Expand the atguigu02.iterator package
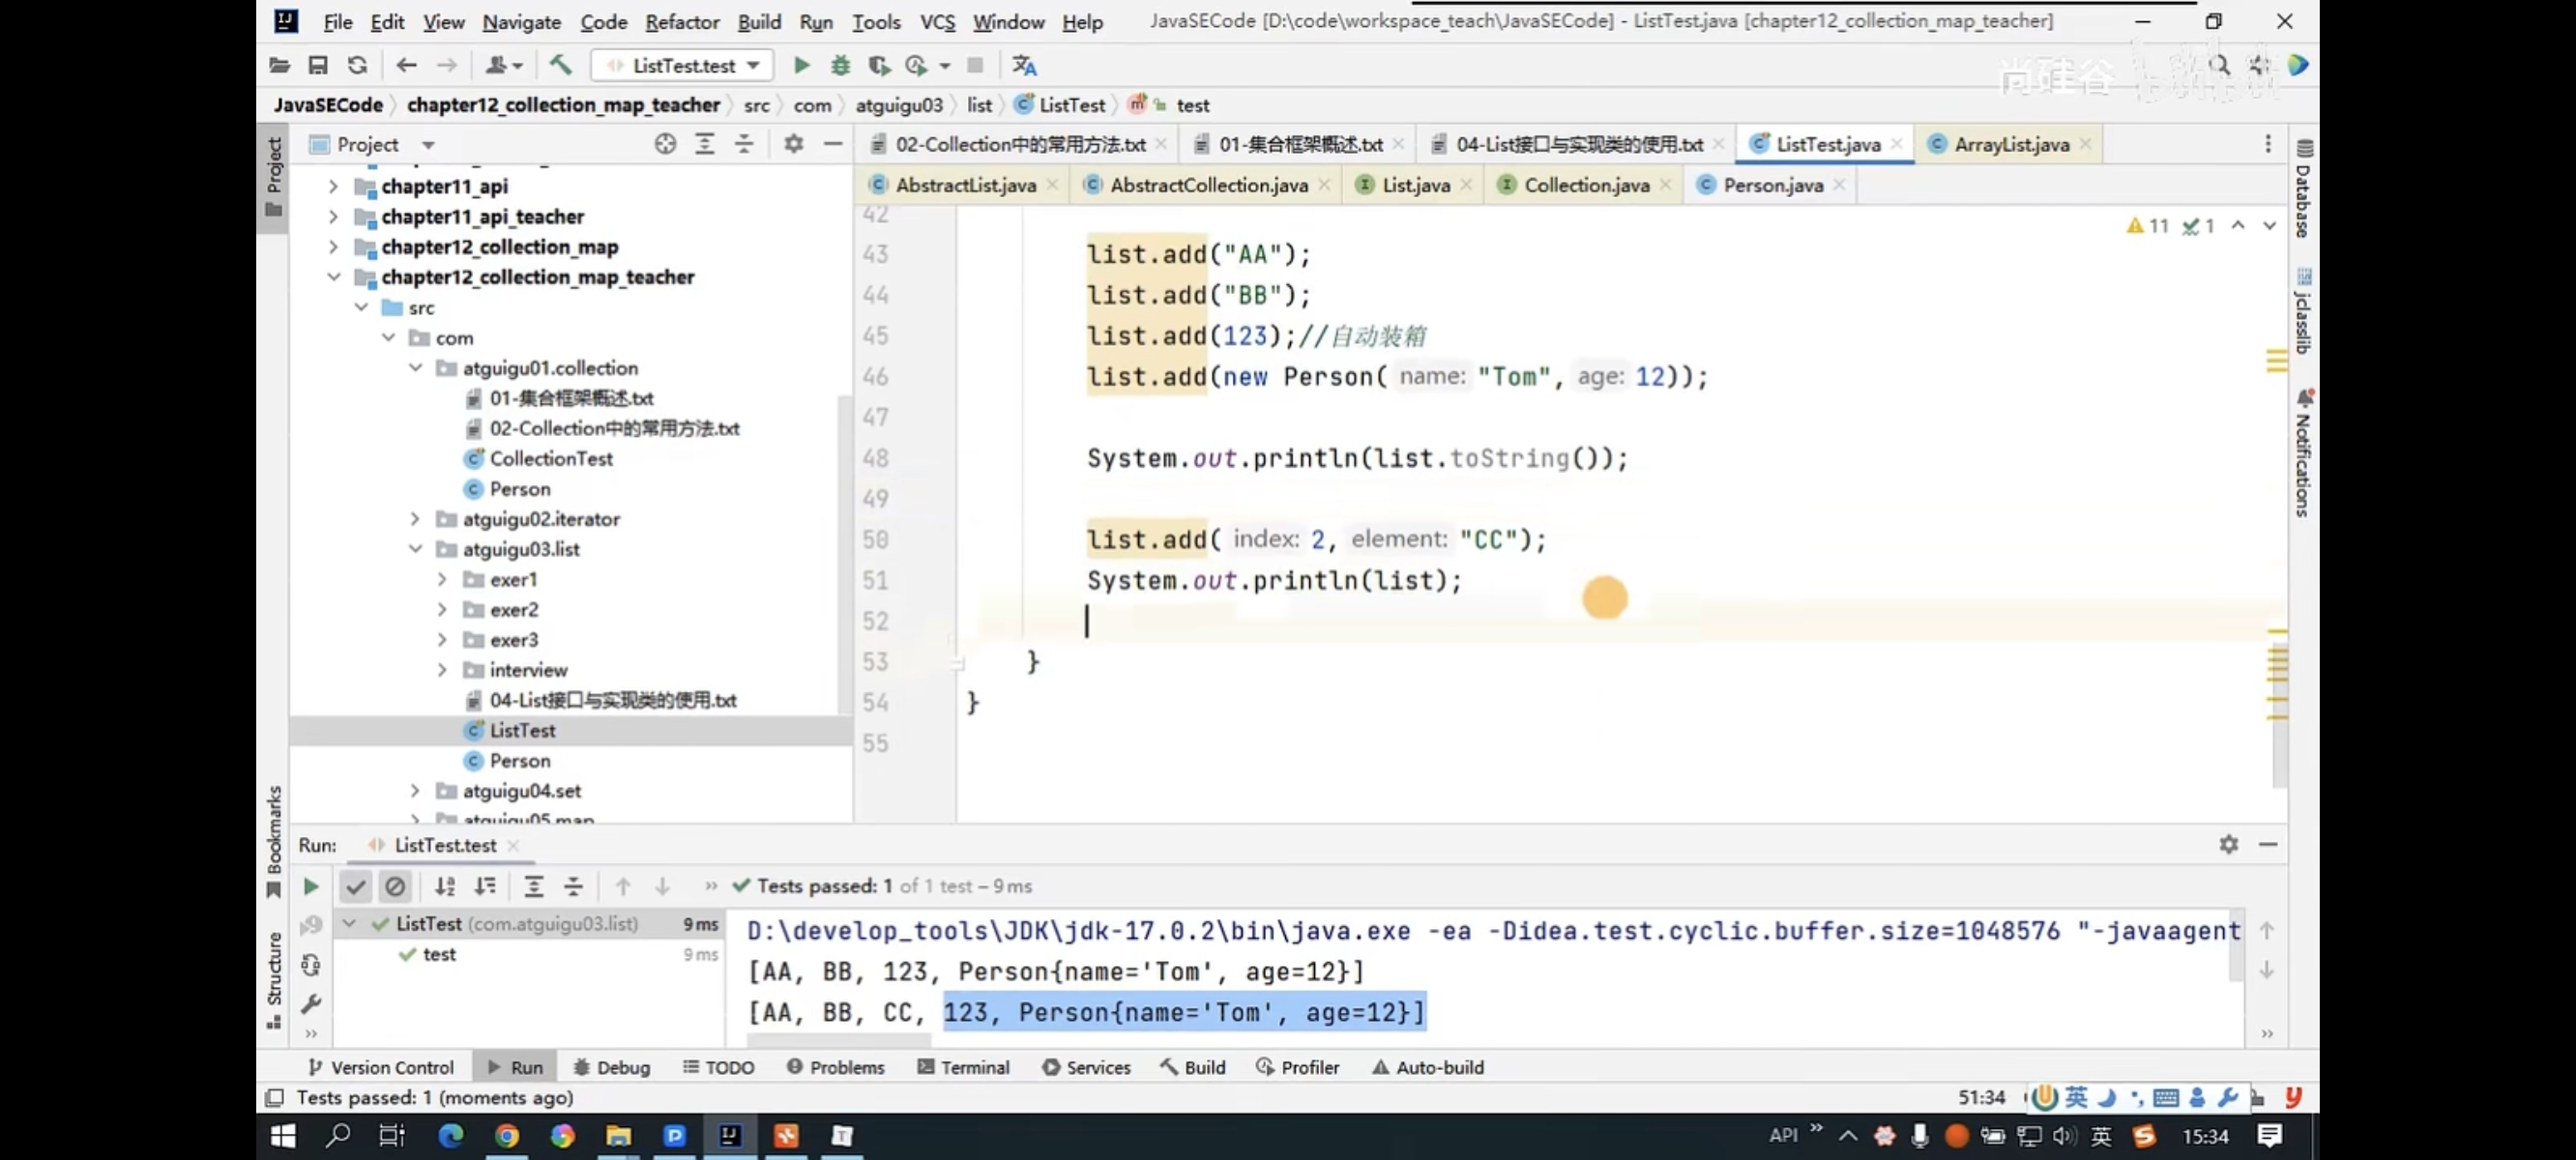 [x=415, y=518]
